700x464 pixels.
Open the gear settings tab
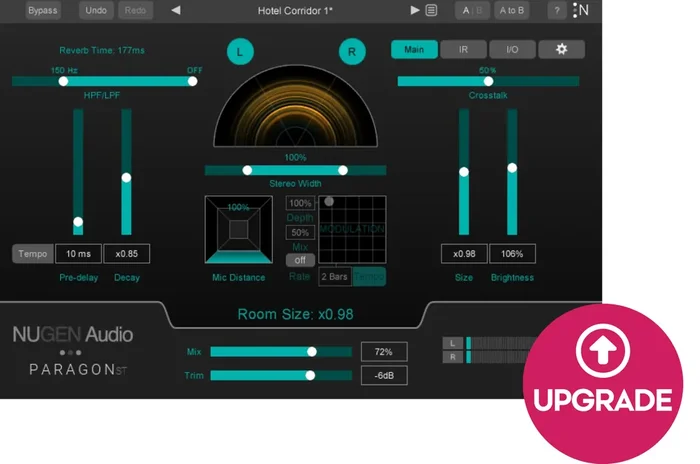(562, 50)
